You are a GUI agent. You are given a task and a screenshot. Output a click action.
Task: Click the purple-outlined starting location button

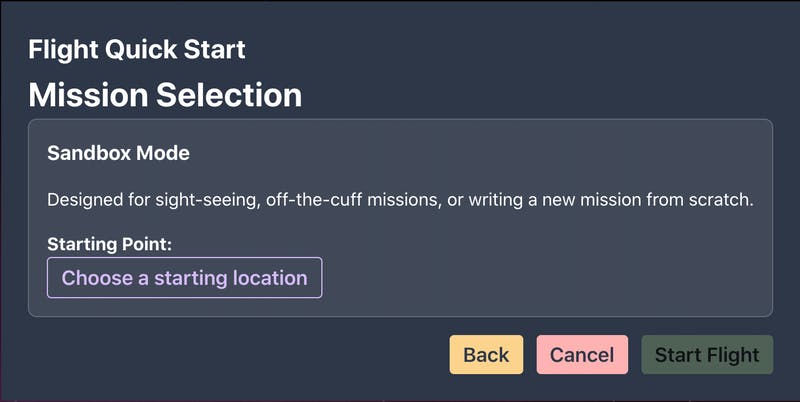point(185,278)
